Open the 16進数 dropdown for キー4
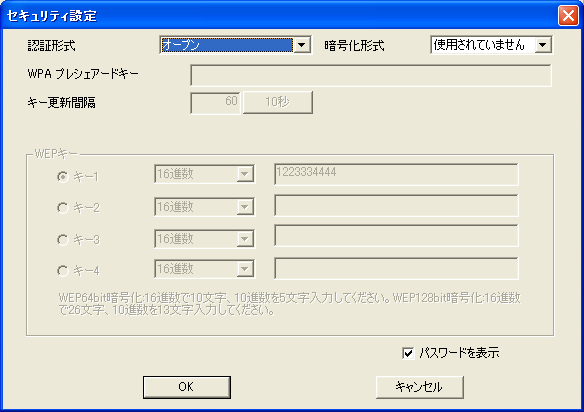This screenshot has height=412, width=584. [204, 269]
